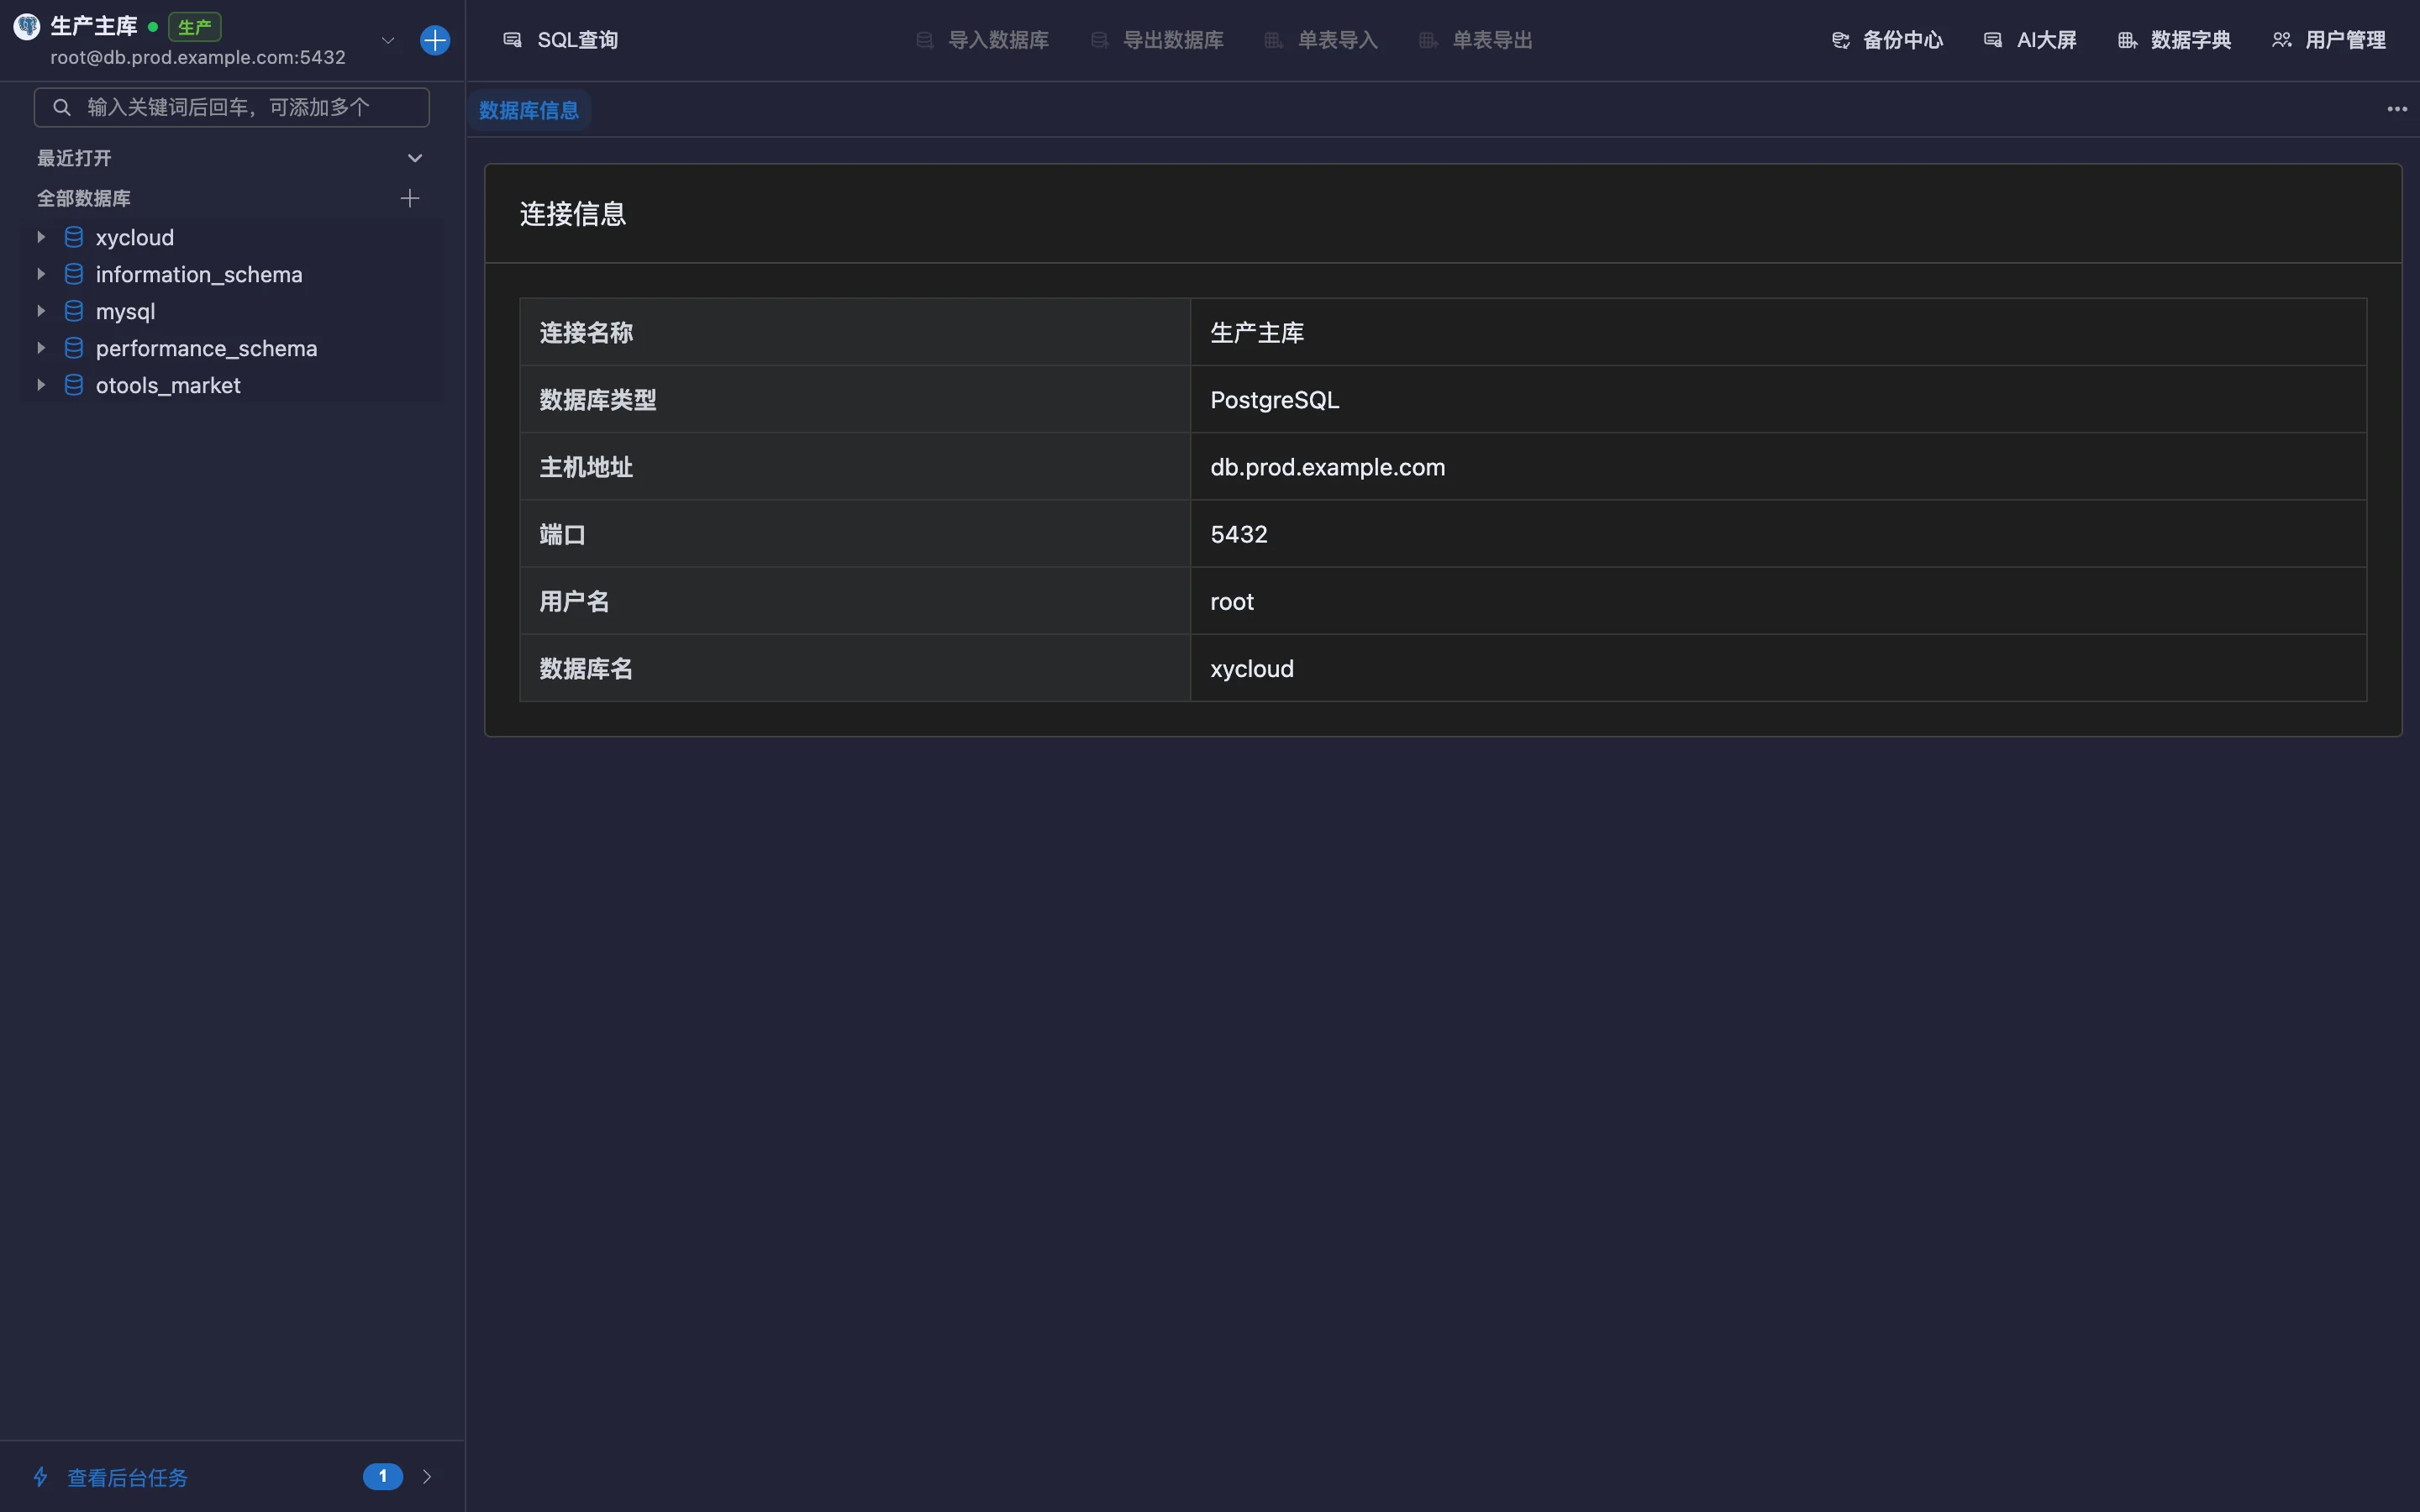Click the otools_market database icon
This screenshot has width=2420, height=1512.
74,385
